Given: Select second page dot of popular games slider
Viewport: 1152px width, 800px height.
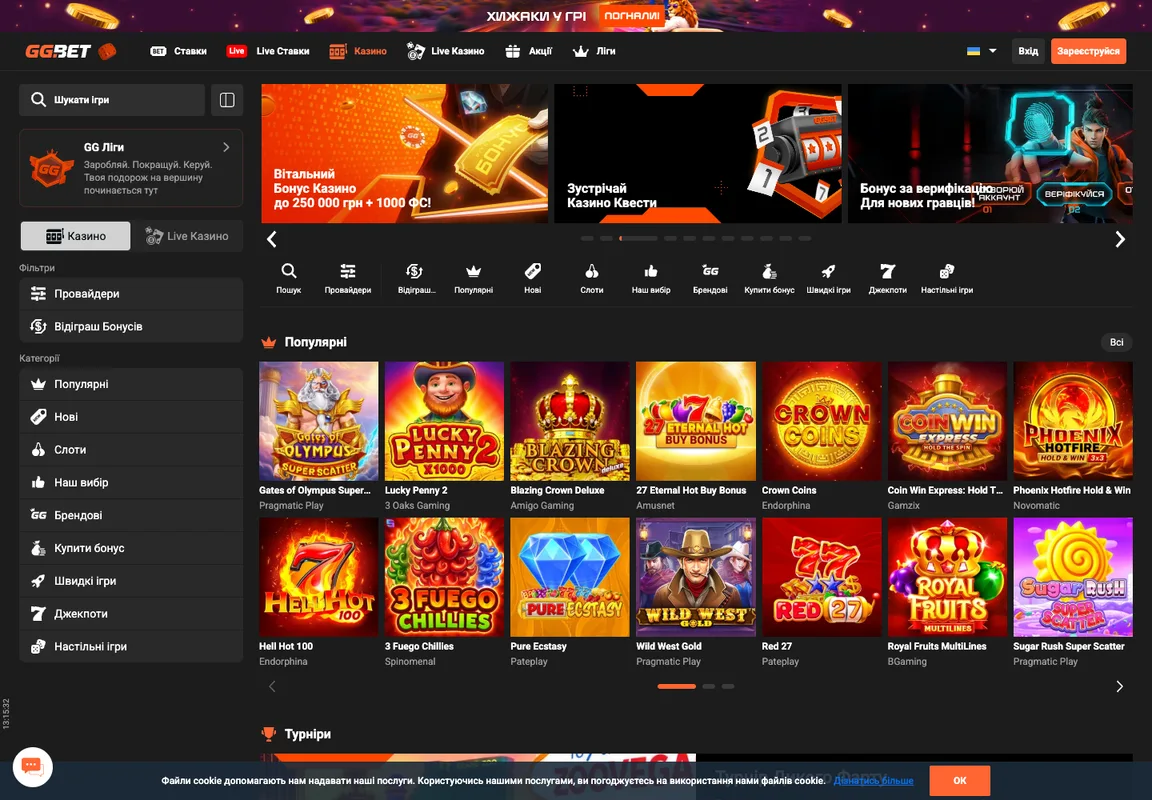Looking at the screenshot, I should pyautogui.click(x=708, y=686).
